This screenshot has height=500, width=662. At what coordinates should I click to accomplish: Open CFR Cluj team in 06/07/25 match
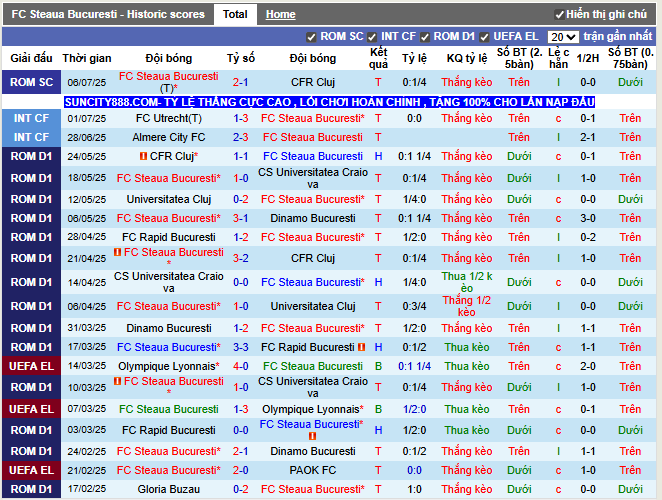click(x=313, y=82)
